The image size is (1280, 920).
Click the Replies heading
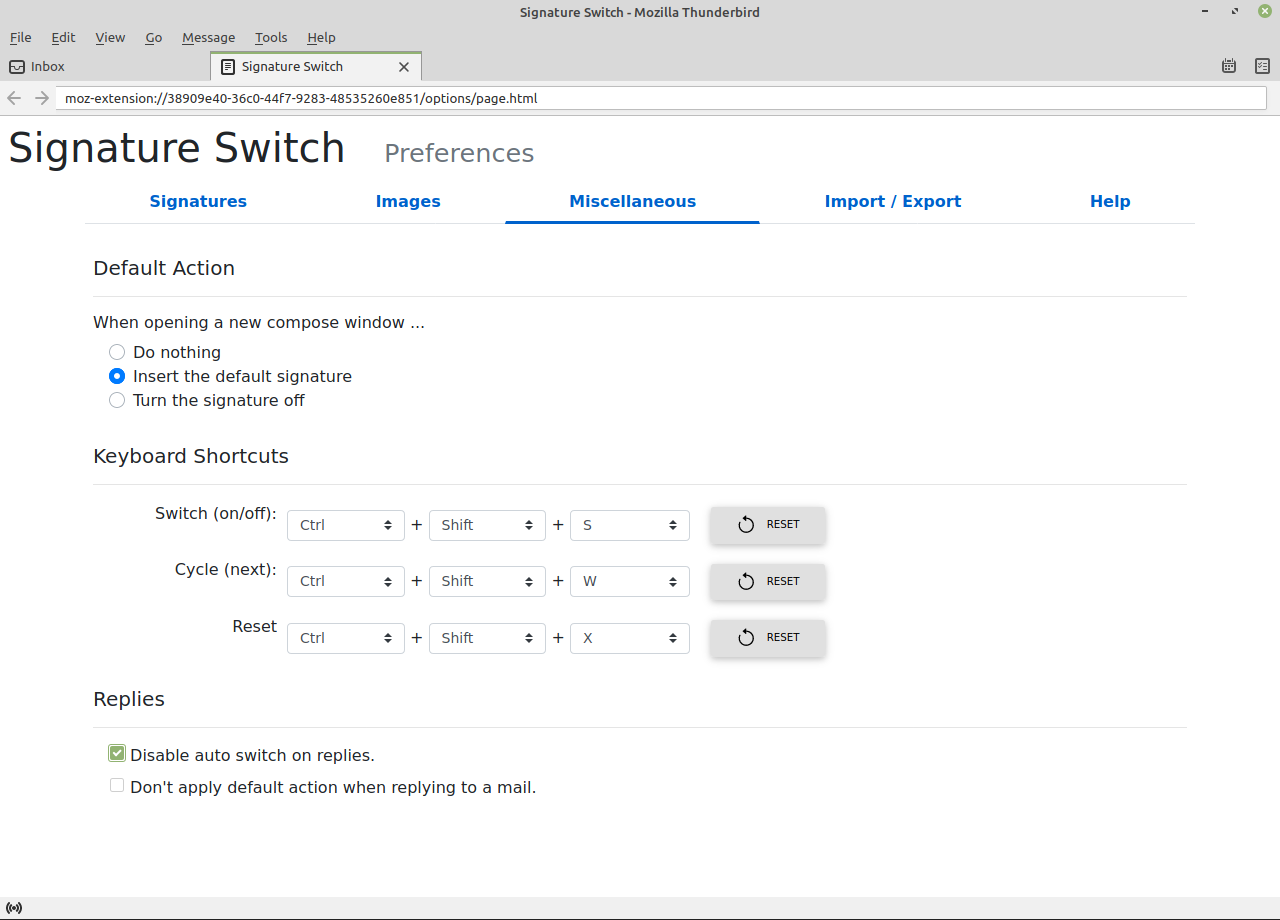tap(129, 699)
